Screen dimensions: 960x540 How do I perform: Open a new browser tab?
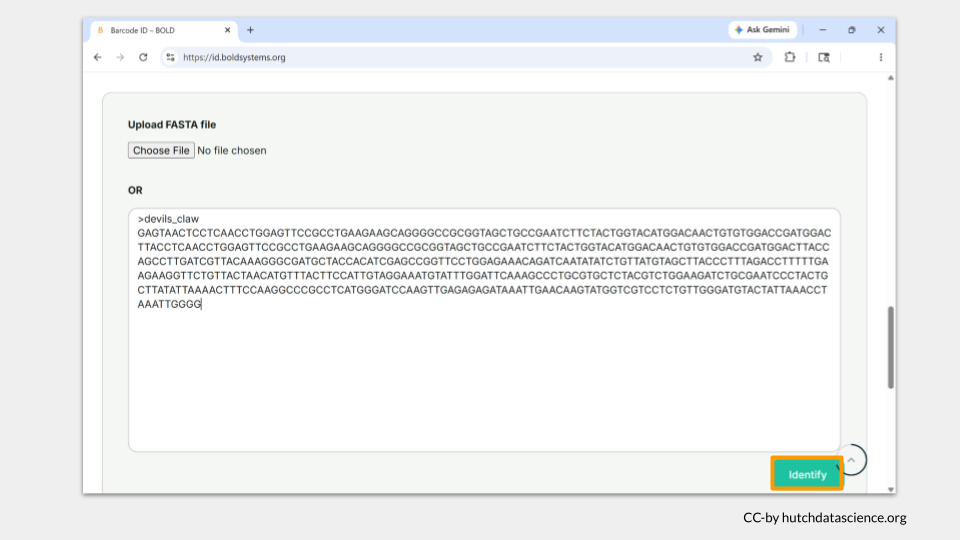pyautogui.click(x=250, y=30)
